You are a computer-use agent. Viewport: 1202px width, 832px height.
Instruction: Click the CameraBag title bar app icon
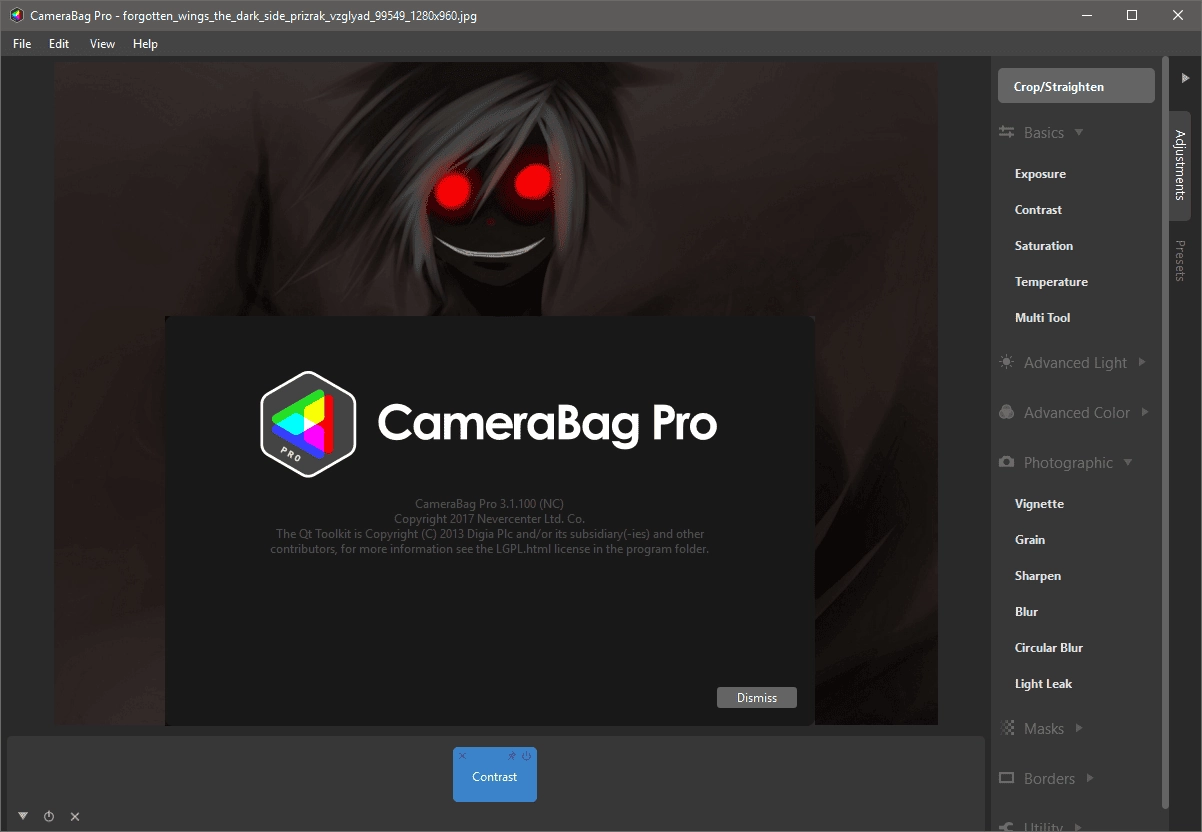pyautogui.click(x=17, y=15)
